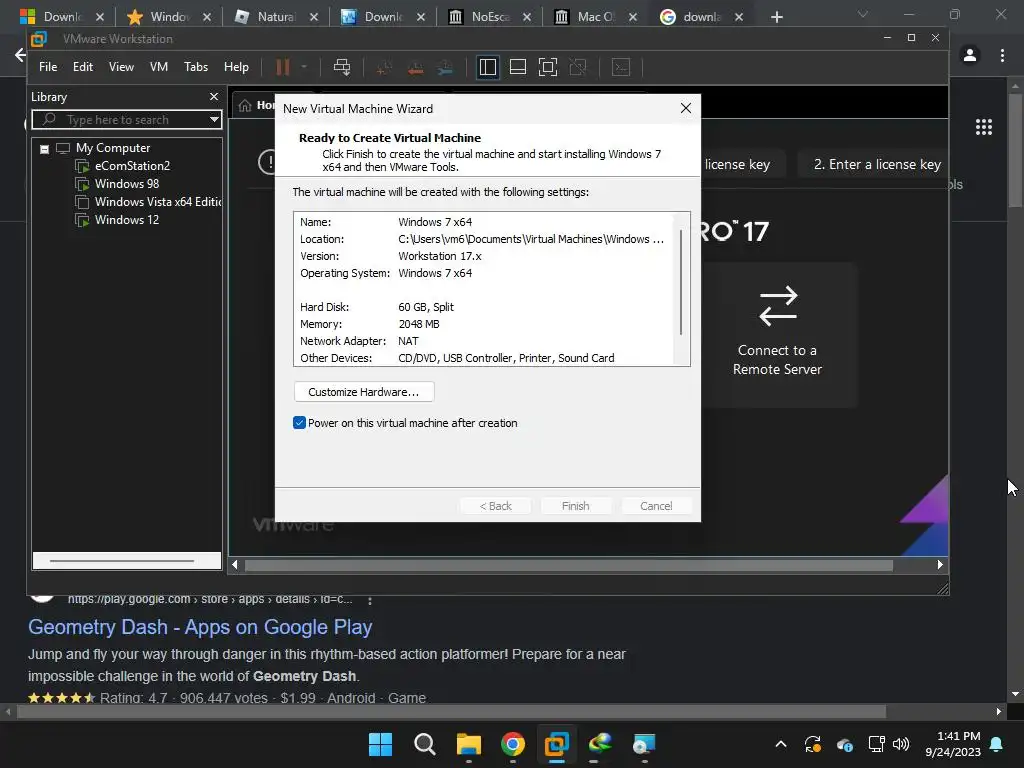Open File Explorer from the taskbar
1024x768 pixels.
pos(468,744)
